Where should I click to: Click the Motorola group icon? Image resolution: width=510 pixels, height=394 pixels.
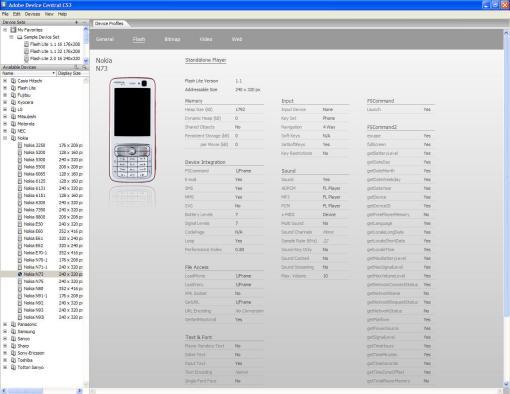tap(13, 124)
